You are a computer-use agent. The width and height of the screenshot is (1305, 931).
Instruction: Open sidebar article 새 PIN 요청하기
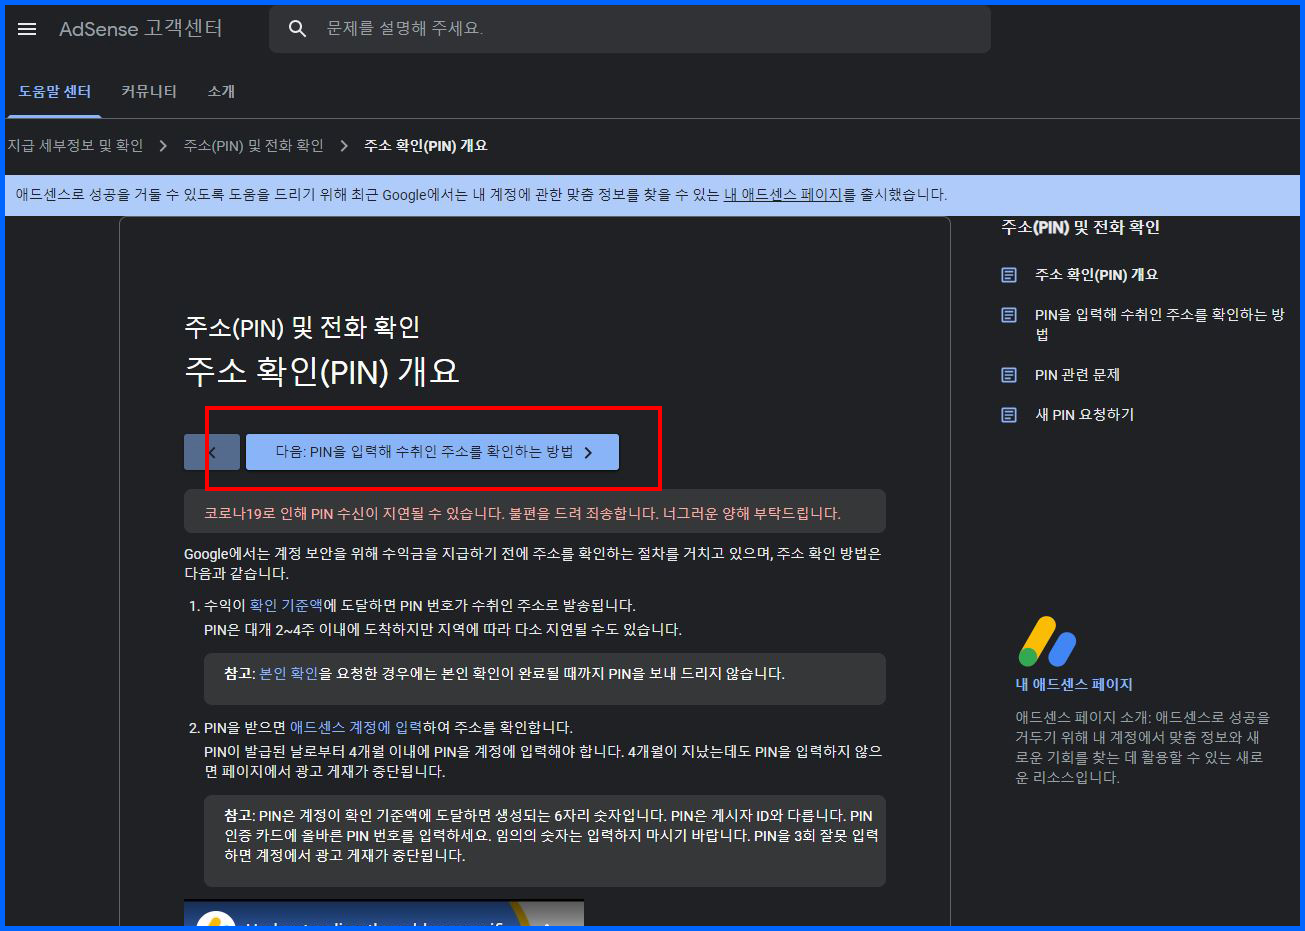(x=1084, y=415)
